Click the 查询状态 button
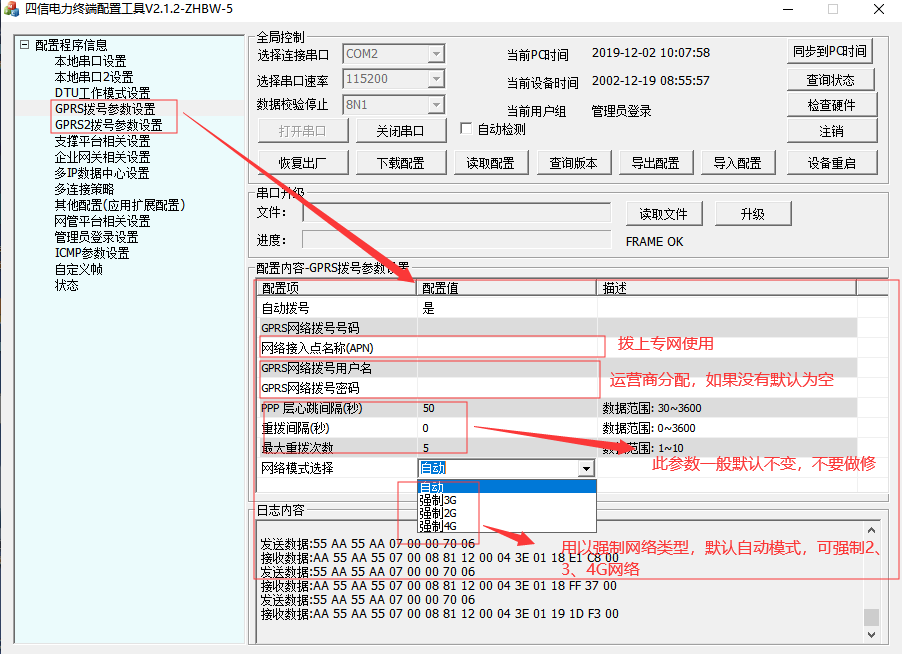Image resolution: width=902 pixels, height=654 pixels. pos(831,80)
